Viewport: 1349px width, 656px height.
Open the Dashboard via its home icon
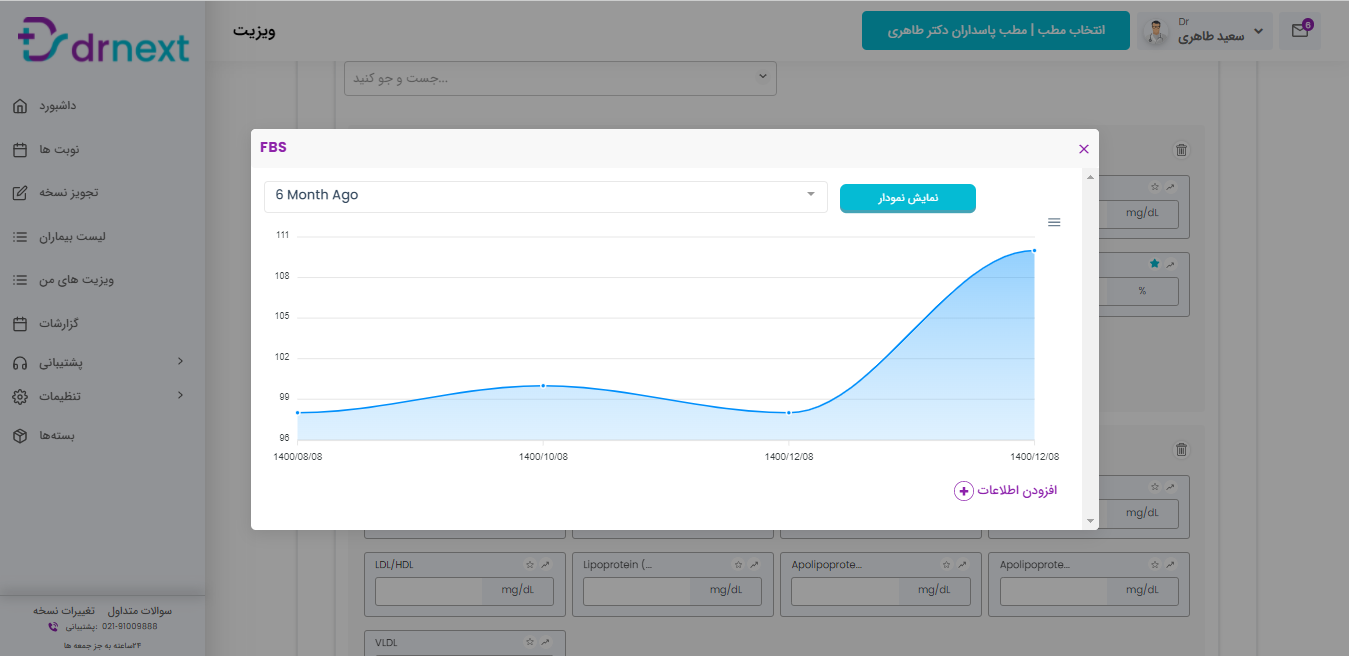point(20,106)
